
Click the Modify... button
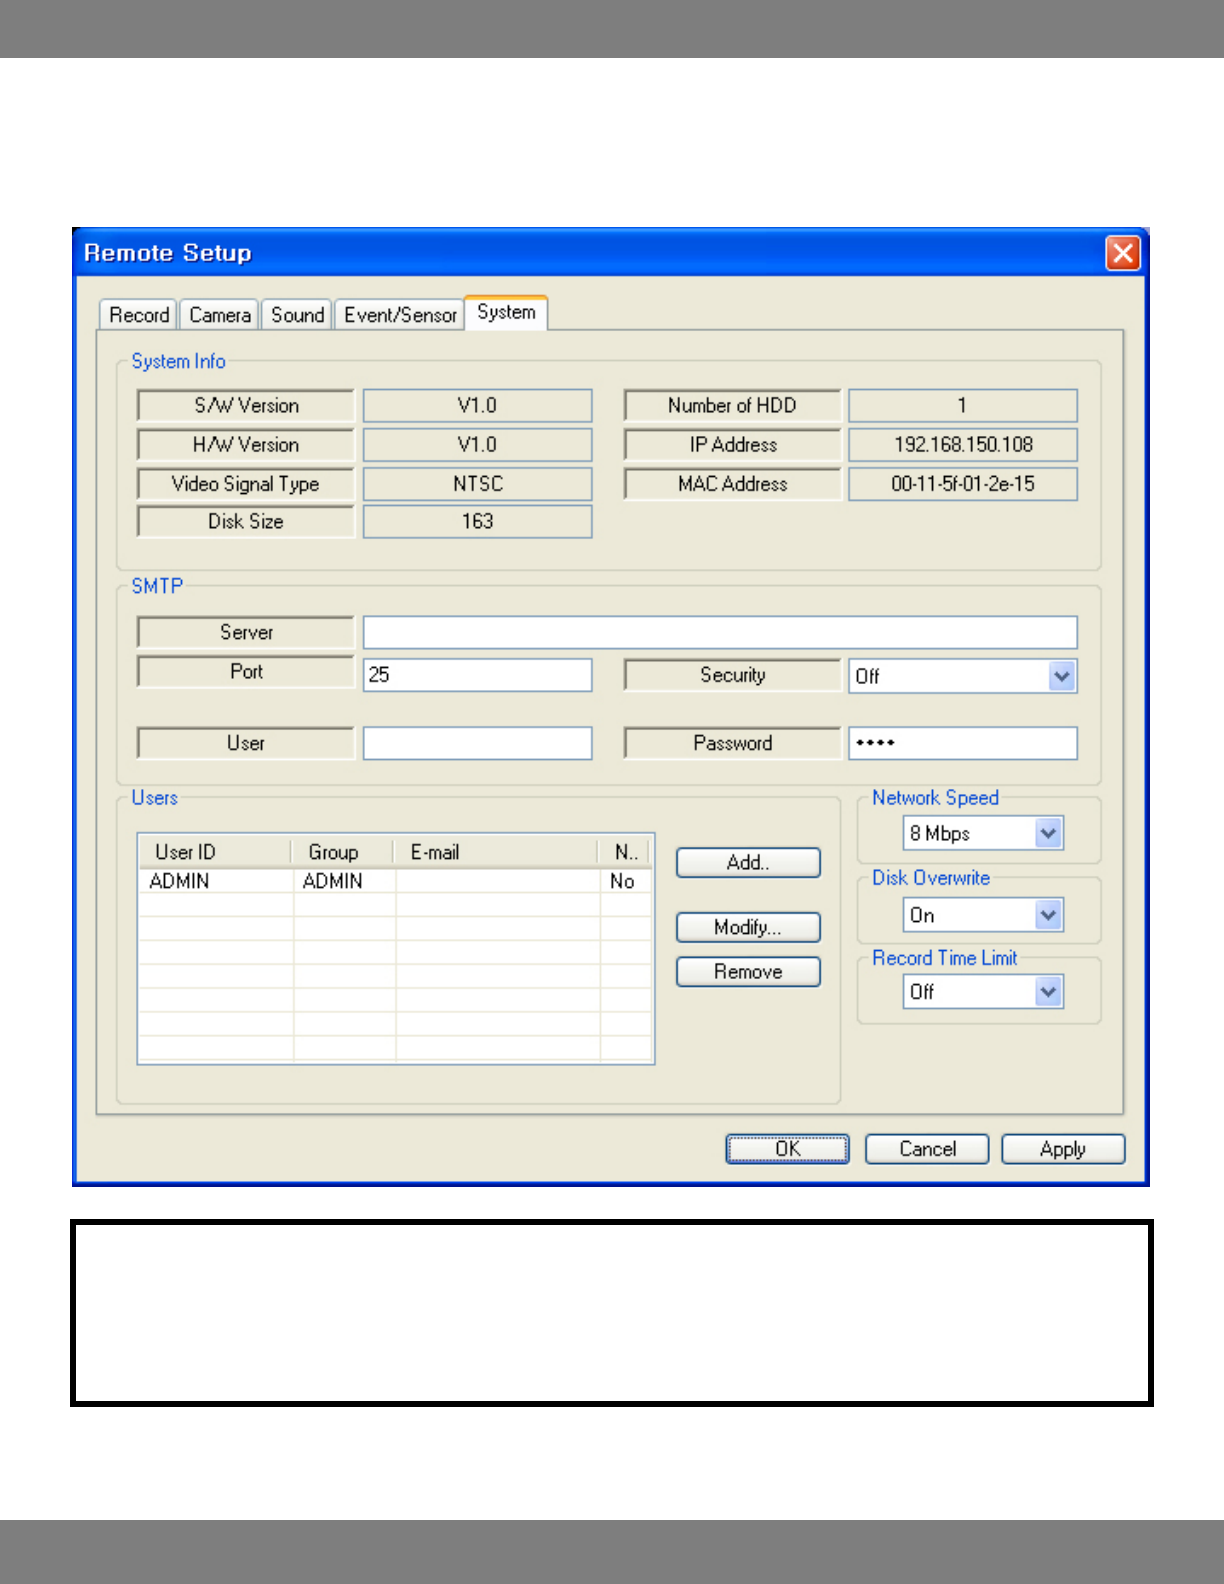point(748,927)
